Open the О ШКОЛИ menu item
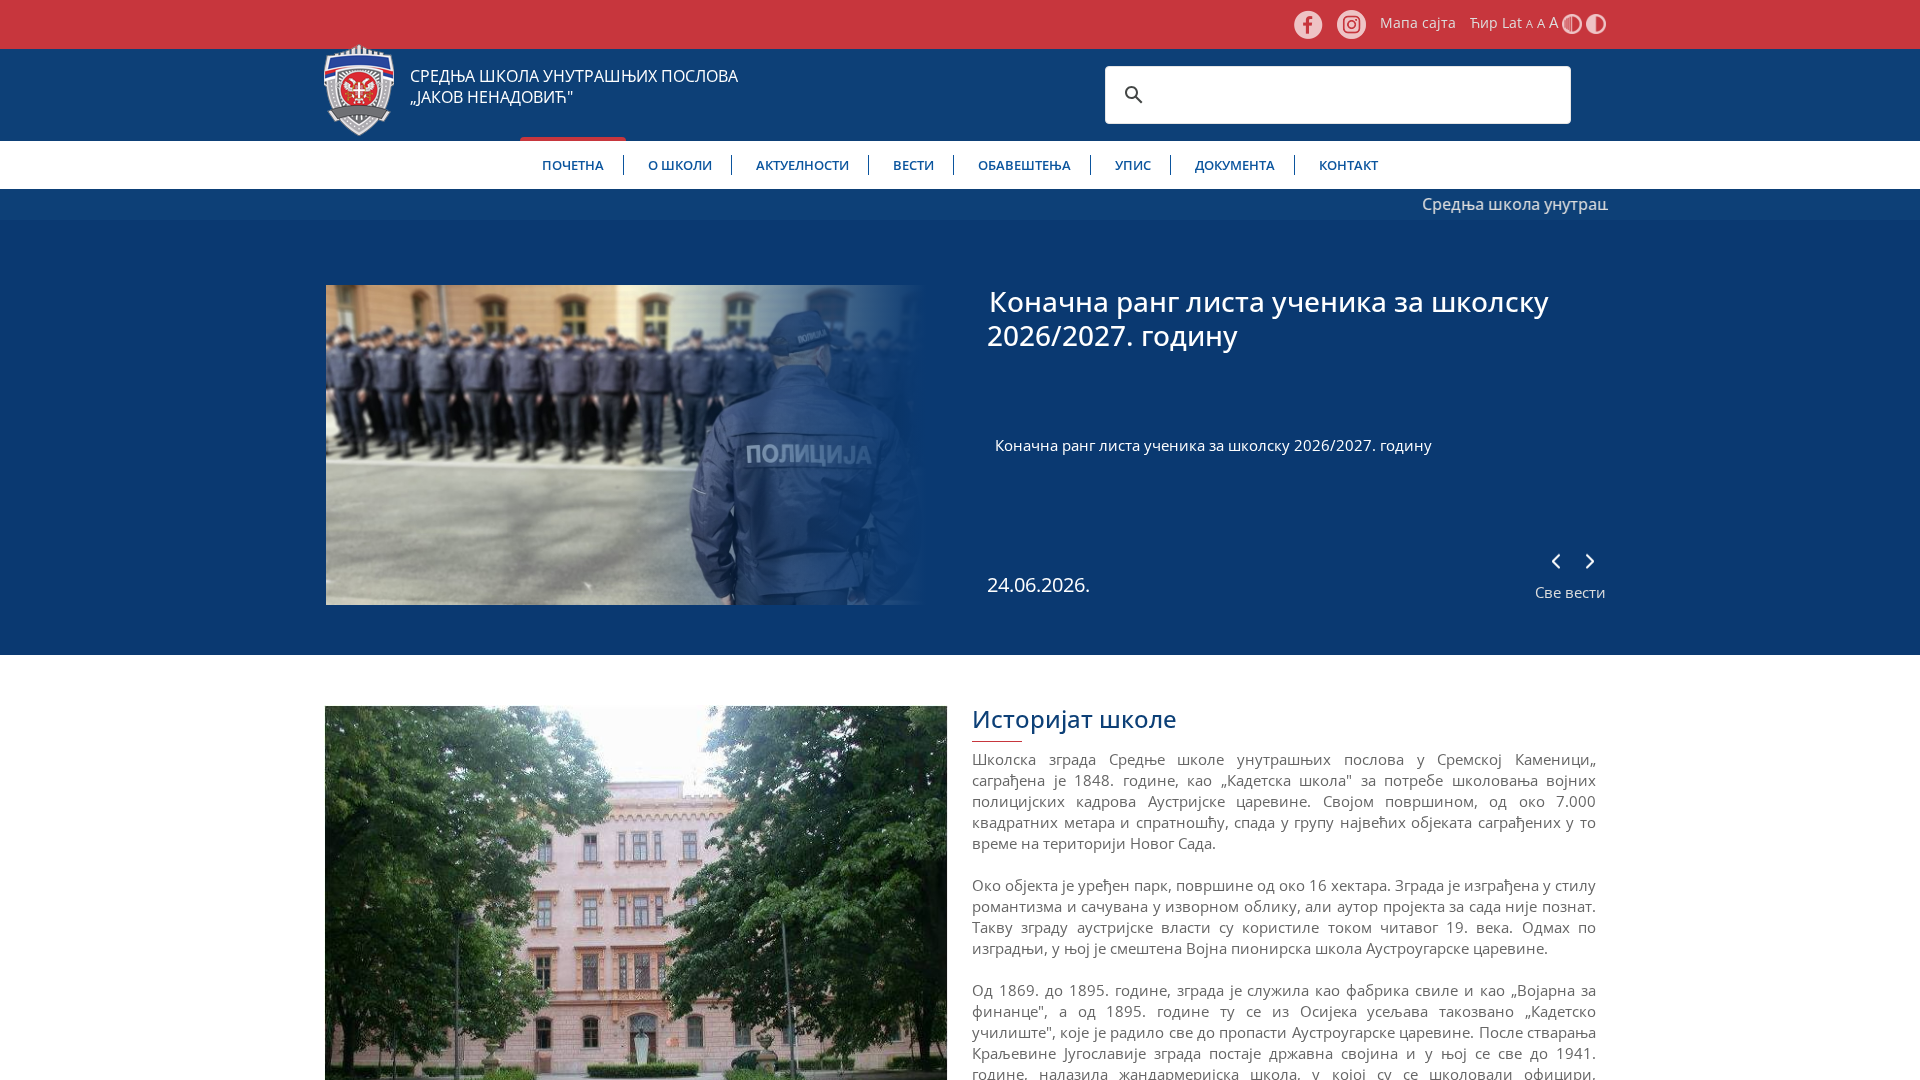The image size is (1920, 1080). (x=680, y=166)
